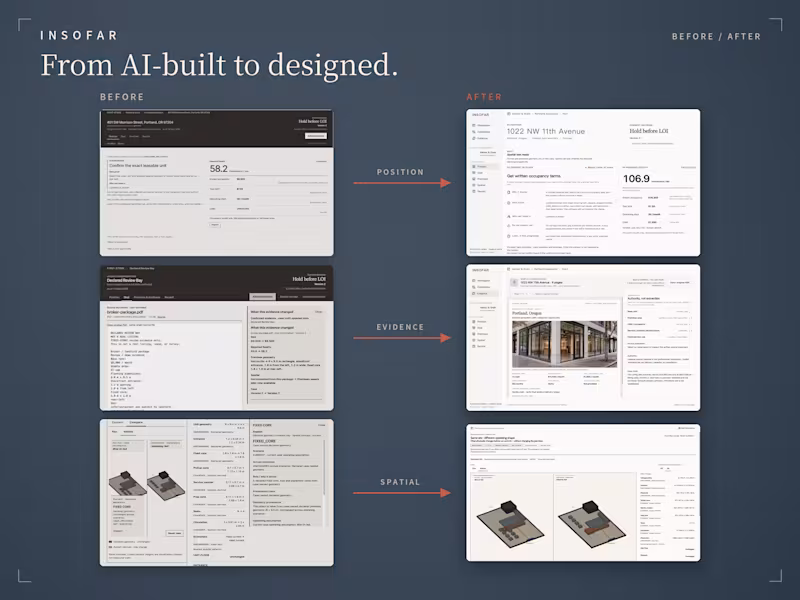This screenshot has width=800, height=600.
Task: Click 'Hold before LOI' in Before evidence header
Action: coord(309,279)
